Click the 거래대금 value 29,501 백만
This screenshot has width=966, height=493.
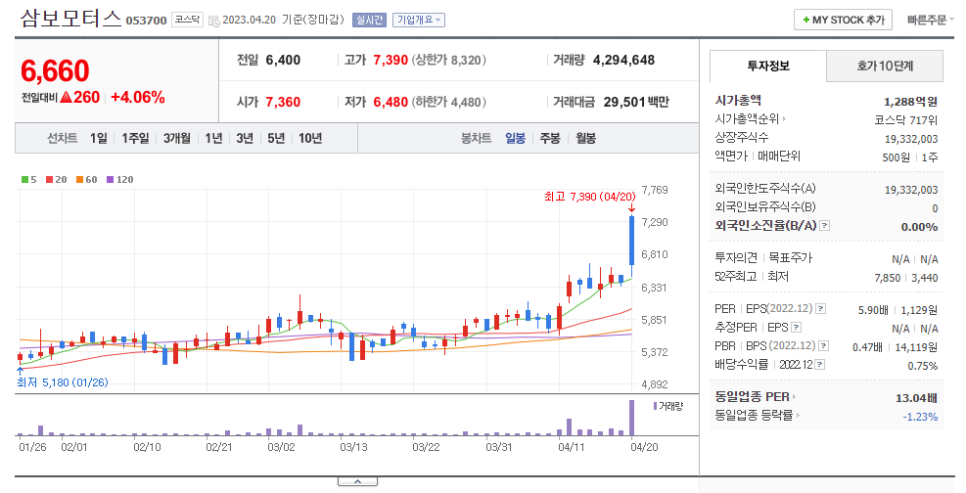[636, 102]
